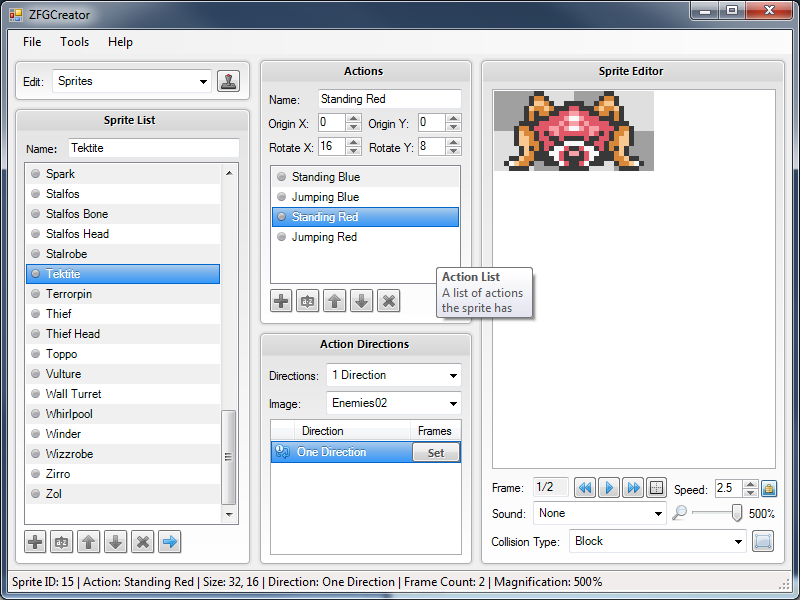Rename sprite using Sprite List rename icon

[62, 542]
